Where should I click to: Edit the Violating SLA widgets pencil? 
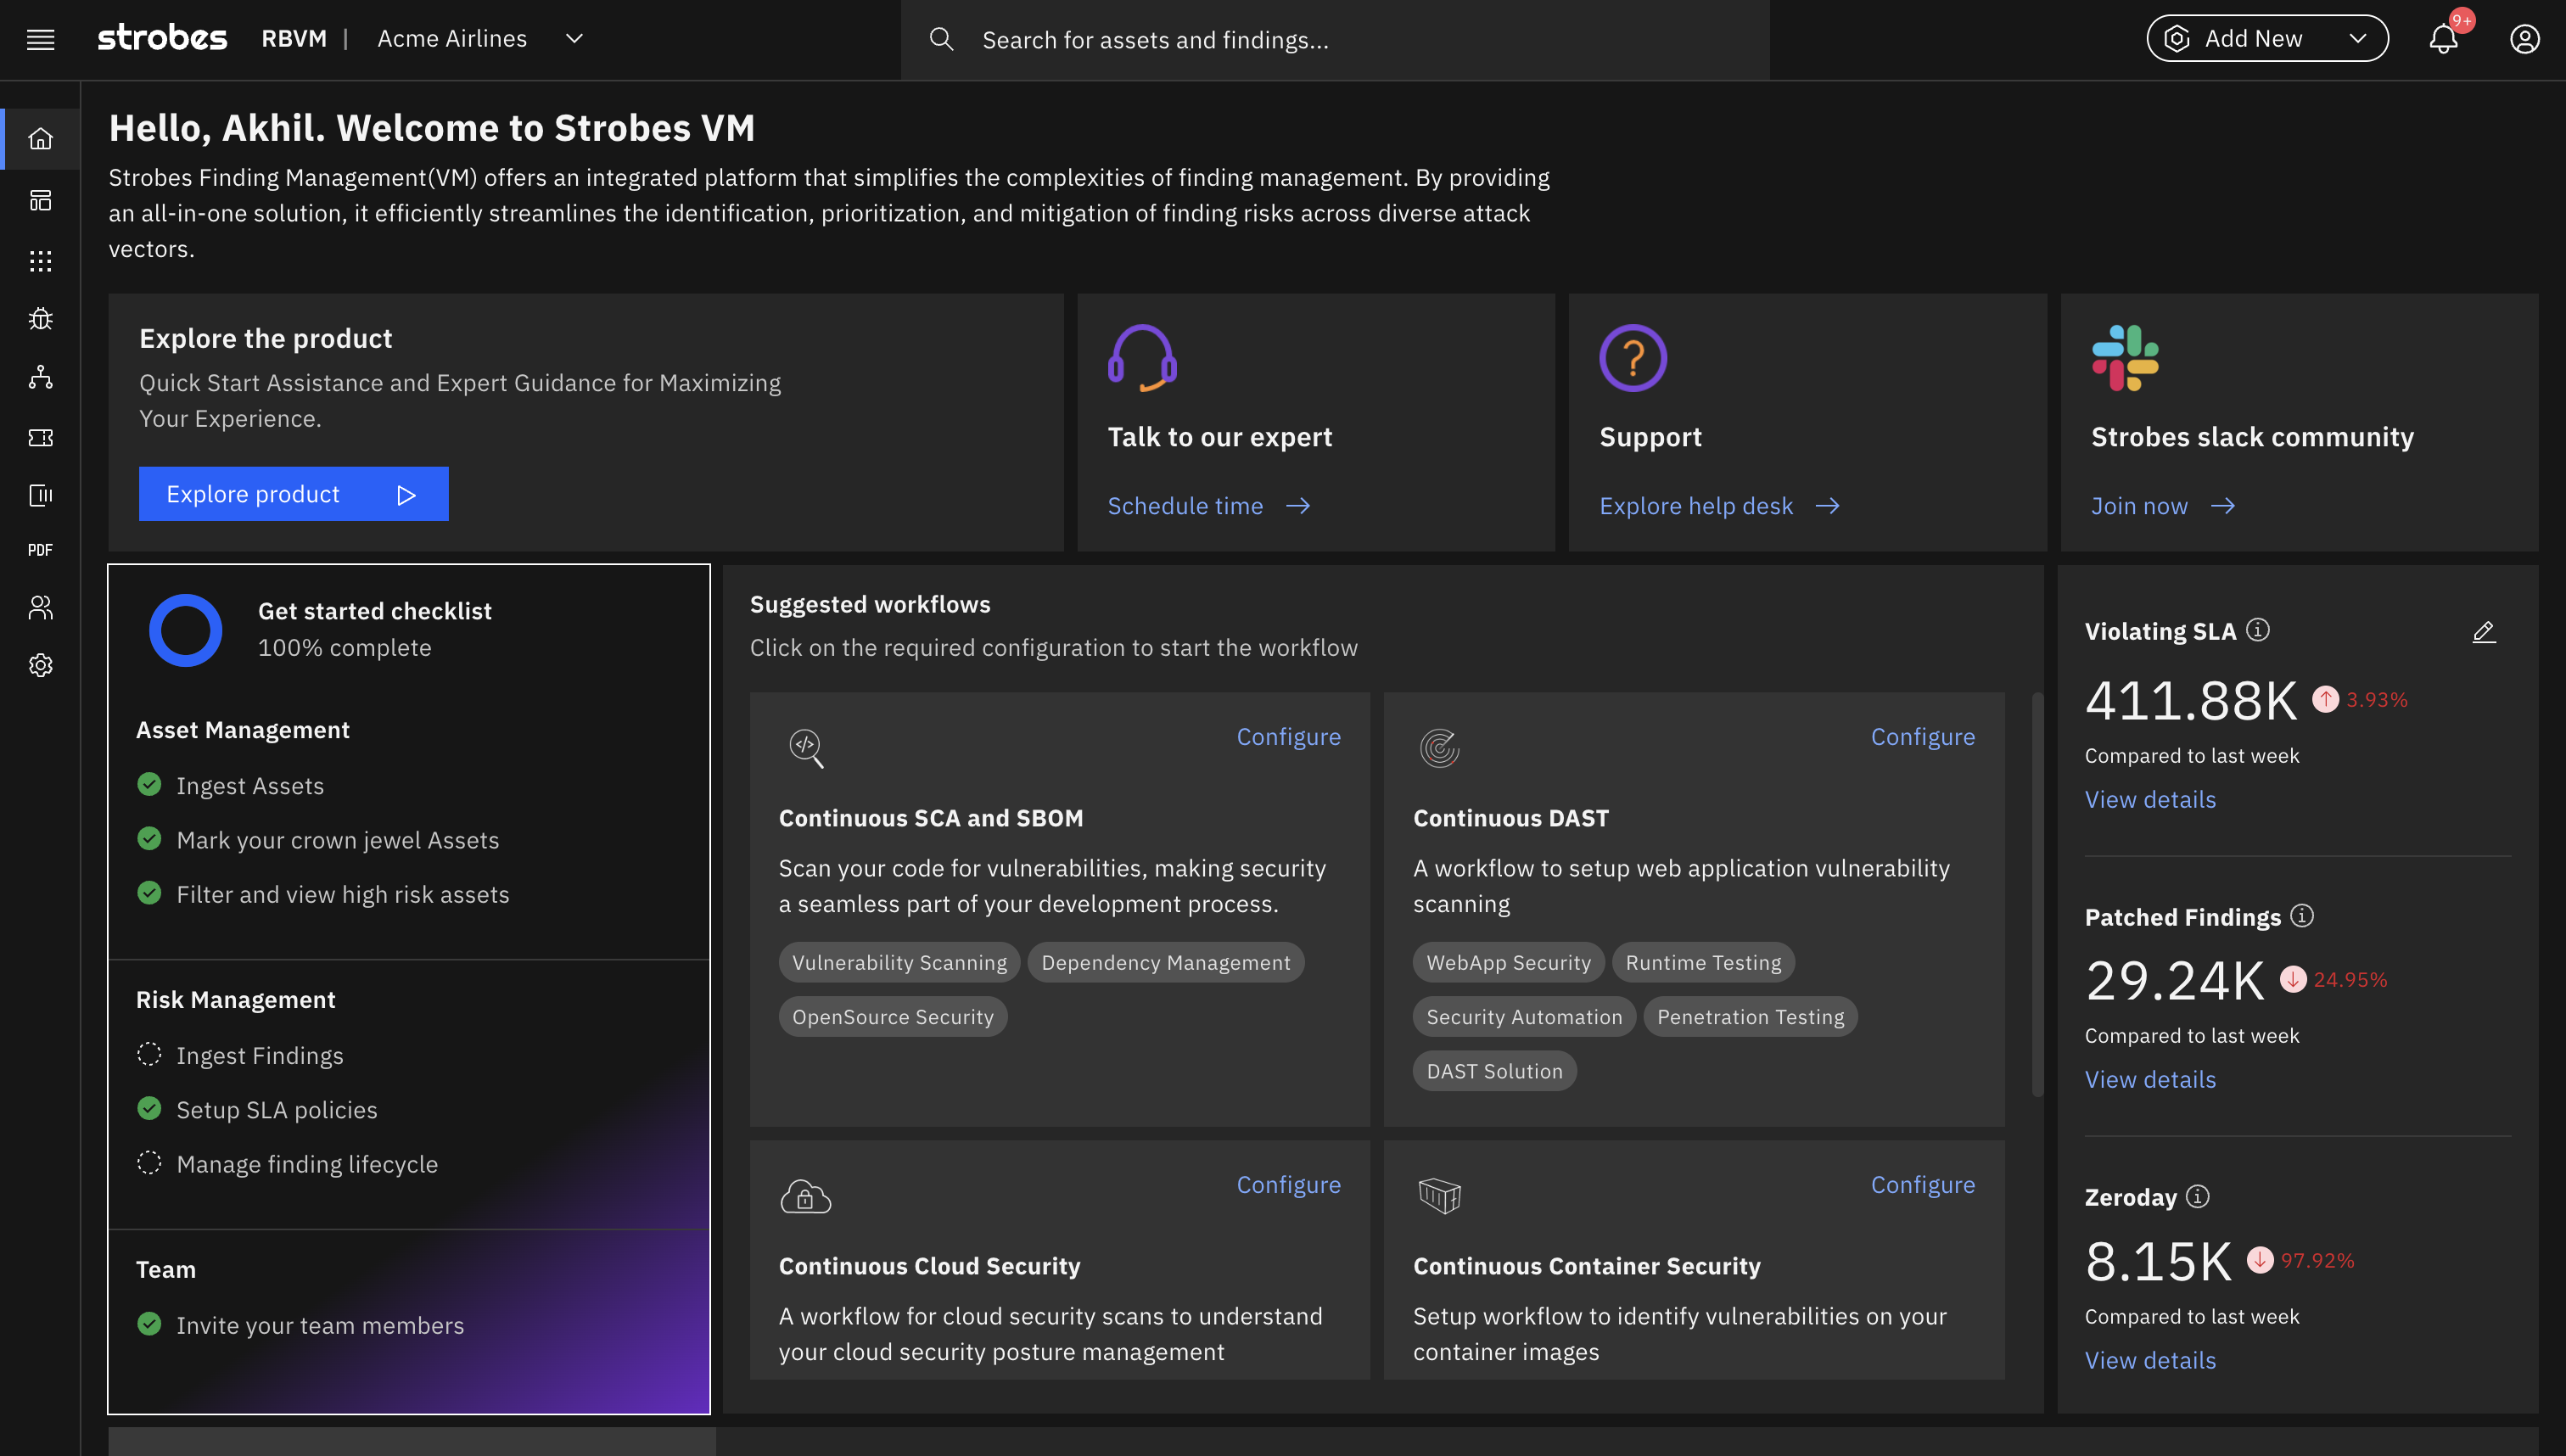(x=2484, y=632)
